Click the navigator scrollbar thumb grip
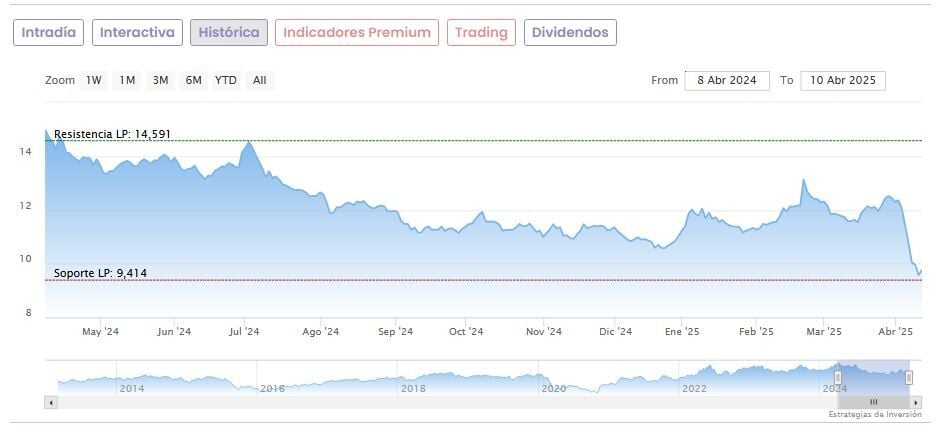 [x=873, y=402]
